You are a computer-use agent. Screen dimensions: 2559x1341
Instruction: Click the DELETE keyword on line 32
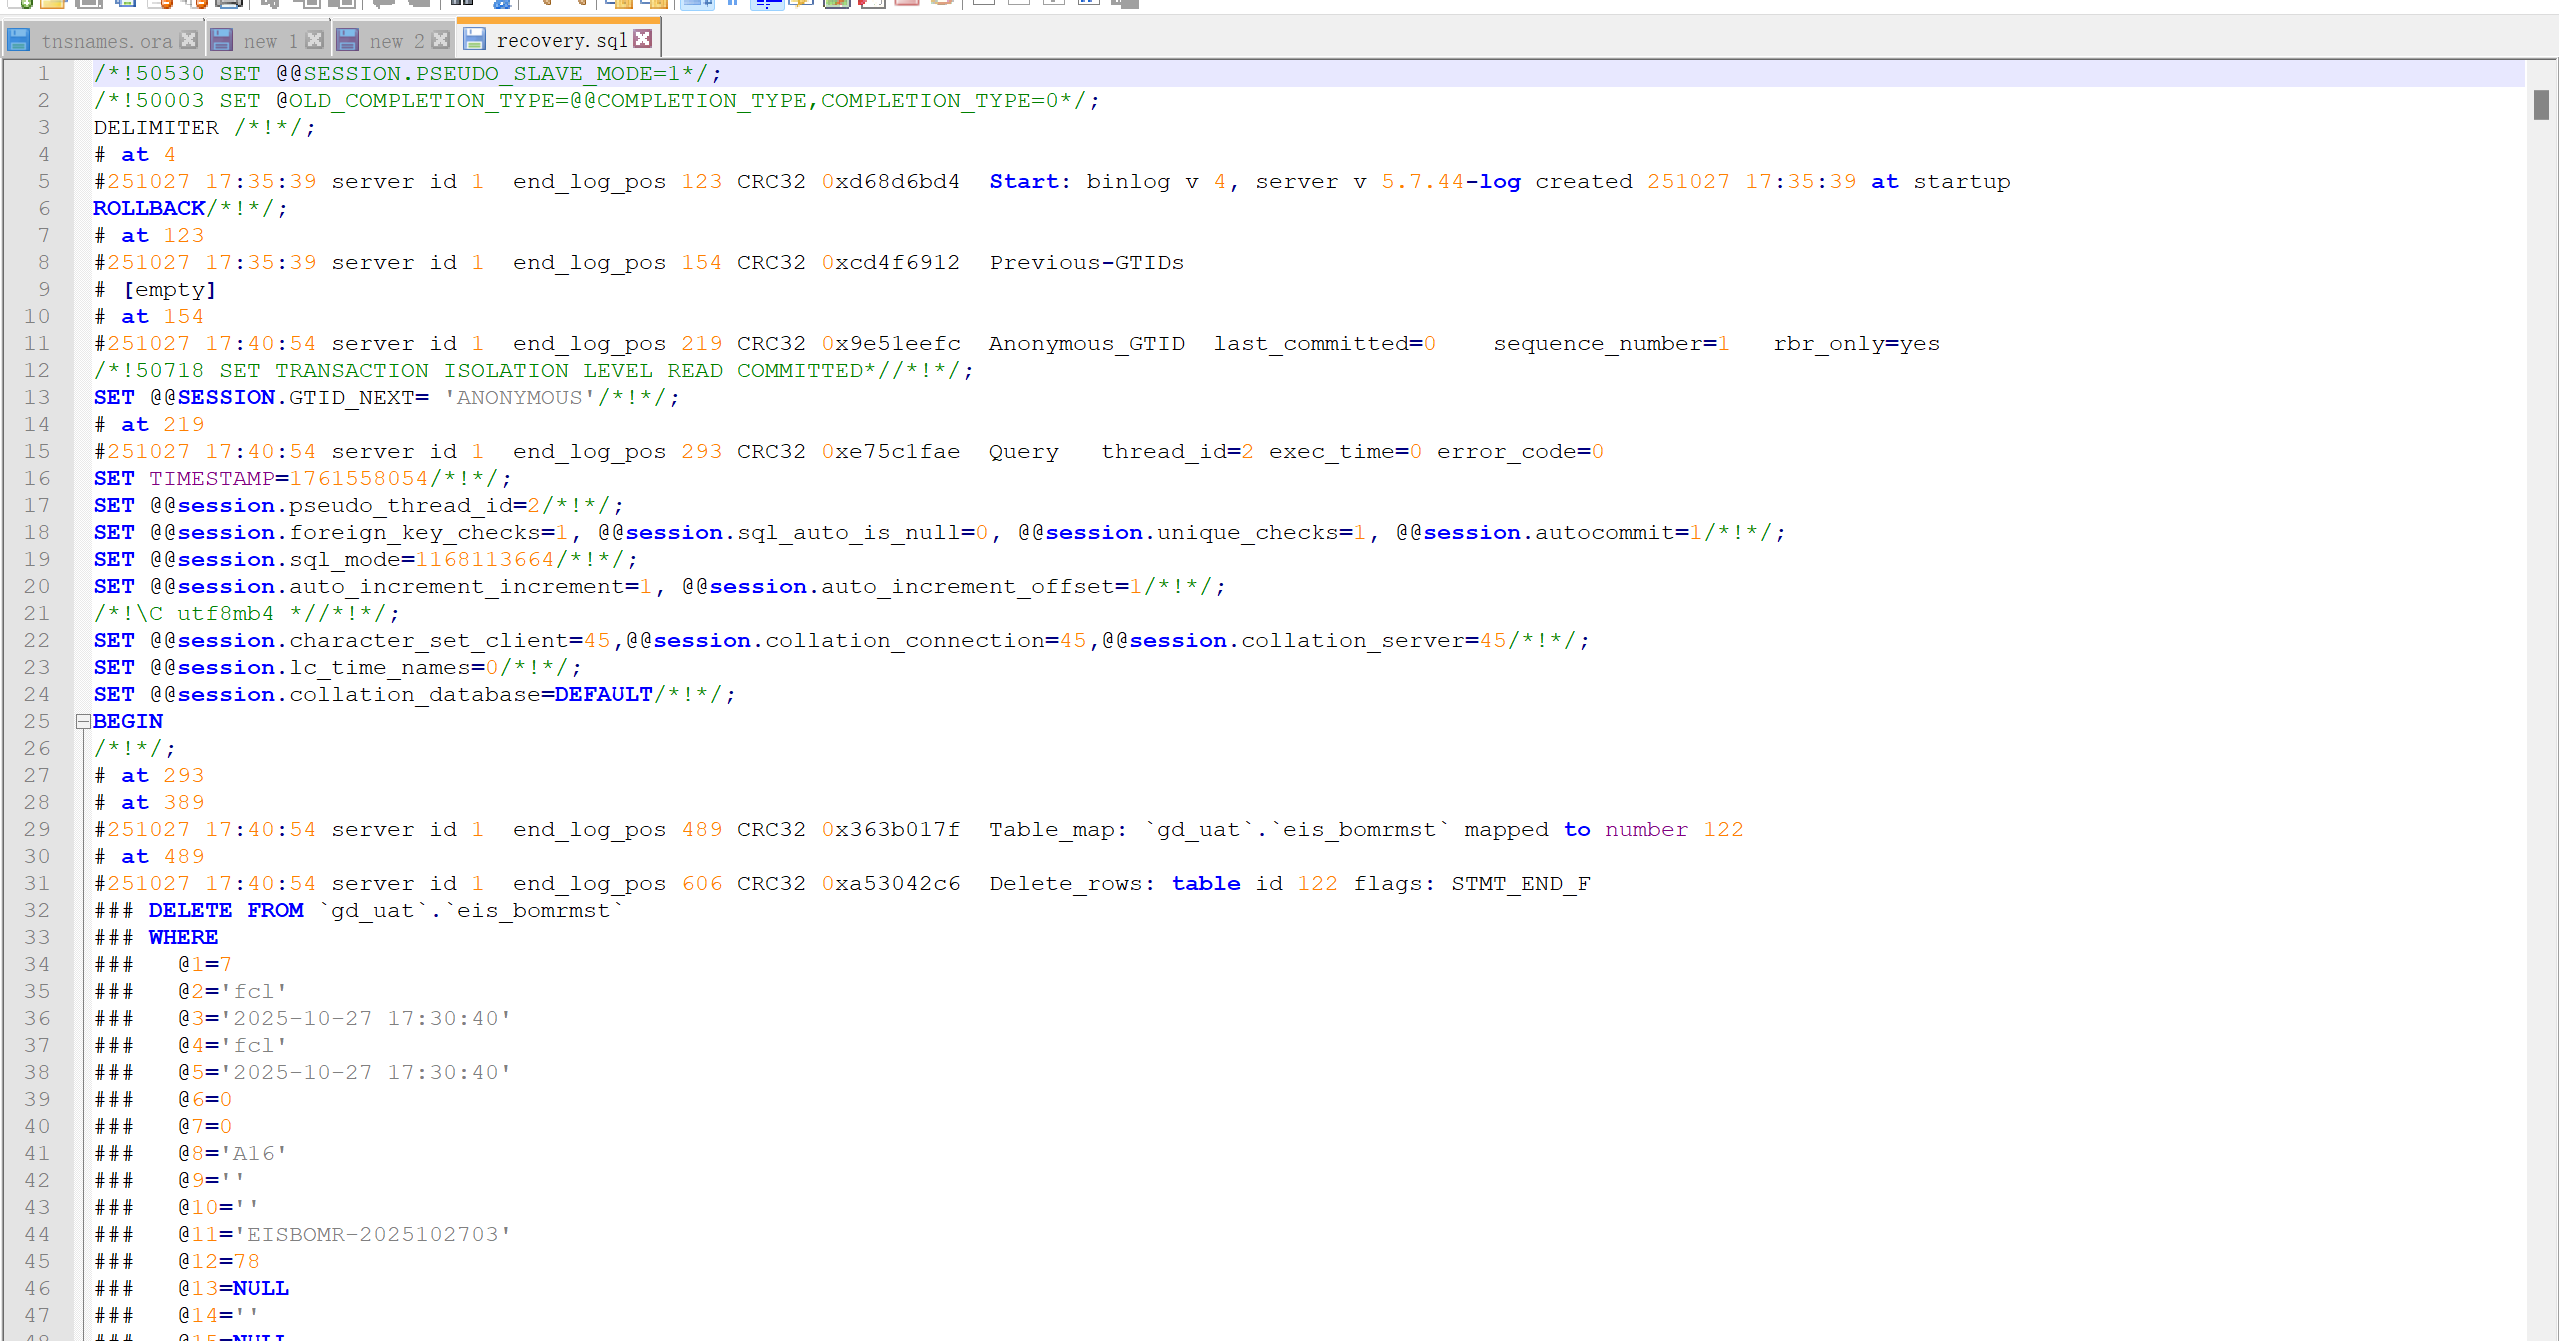(x=190, y=910)
